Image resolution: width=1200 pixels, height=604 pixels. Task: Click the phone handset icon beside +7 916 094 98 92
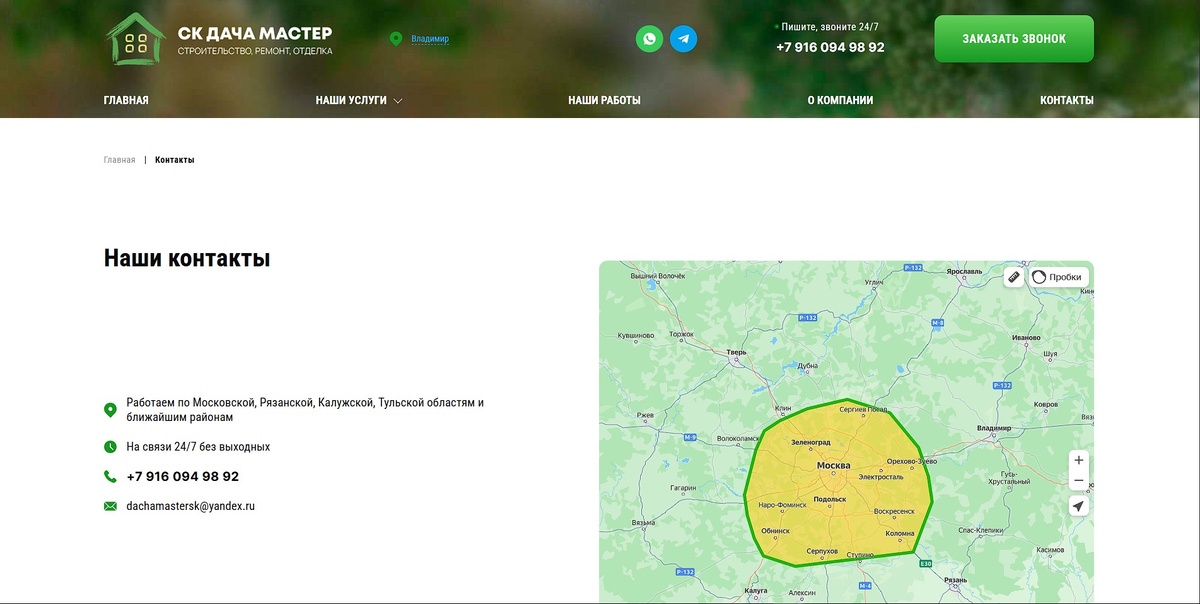(110, 476)
